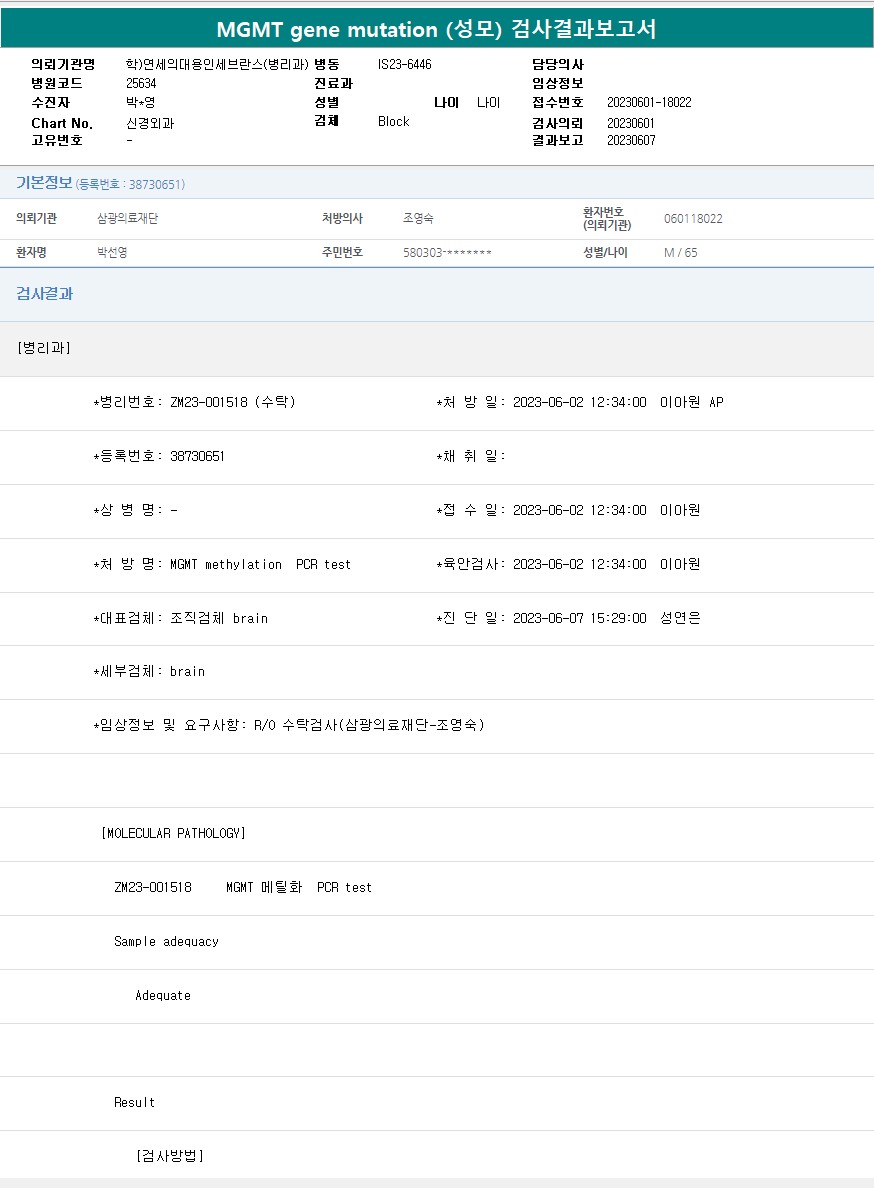Viewport: 874px width, 1188px height.
Task: Select patient number 060118022
Action: point(693,219)
